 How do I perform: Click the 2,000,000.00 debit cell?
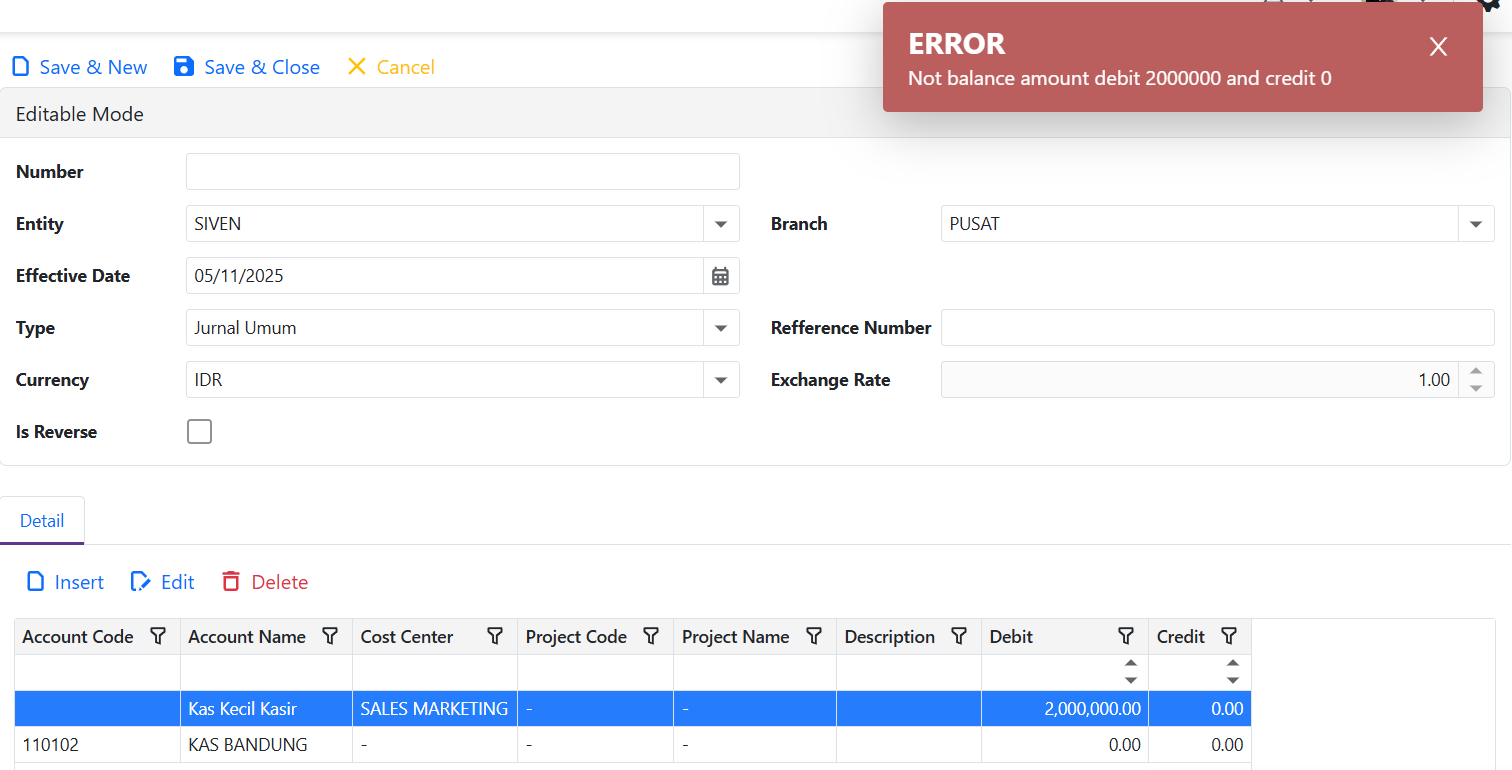pyautogui.click(x=1065, y=709)
